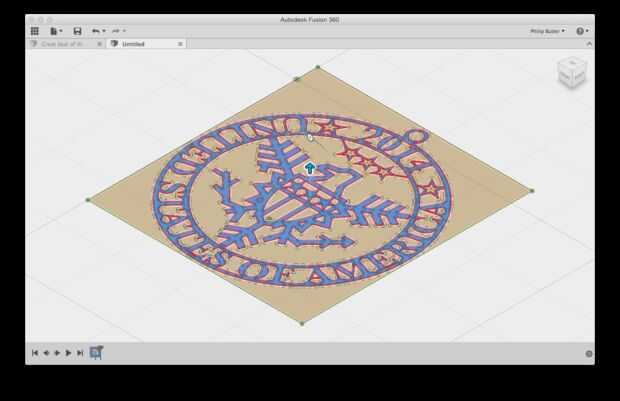
Task: Expand the undo history arrow
Action: (104, 31)
